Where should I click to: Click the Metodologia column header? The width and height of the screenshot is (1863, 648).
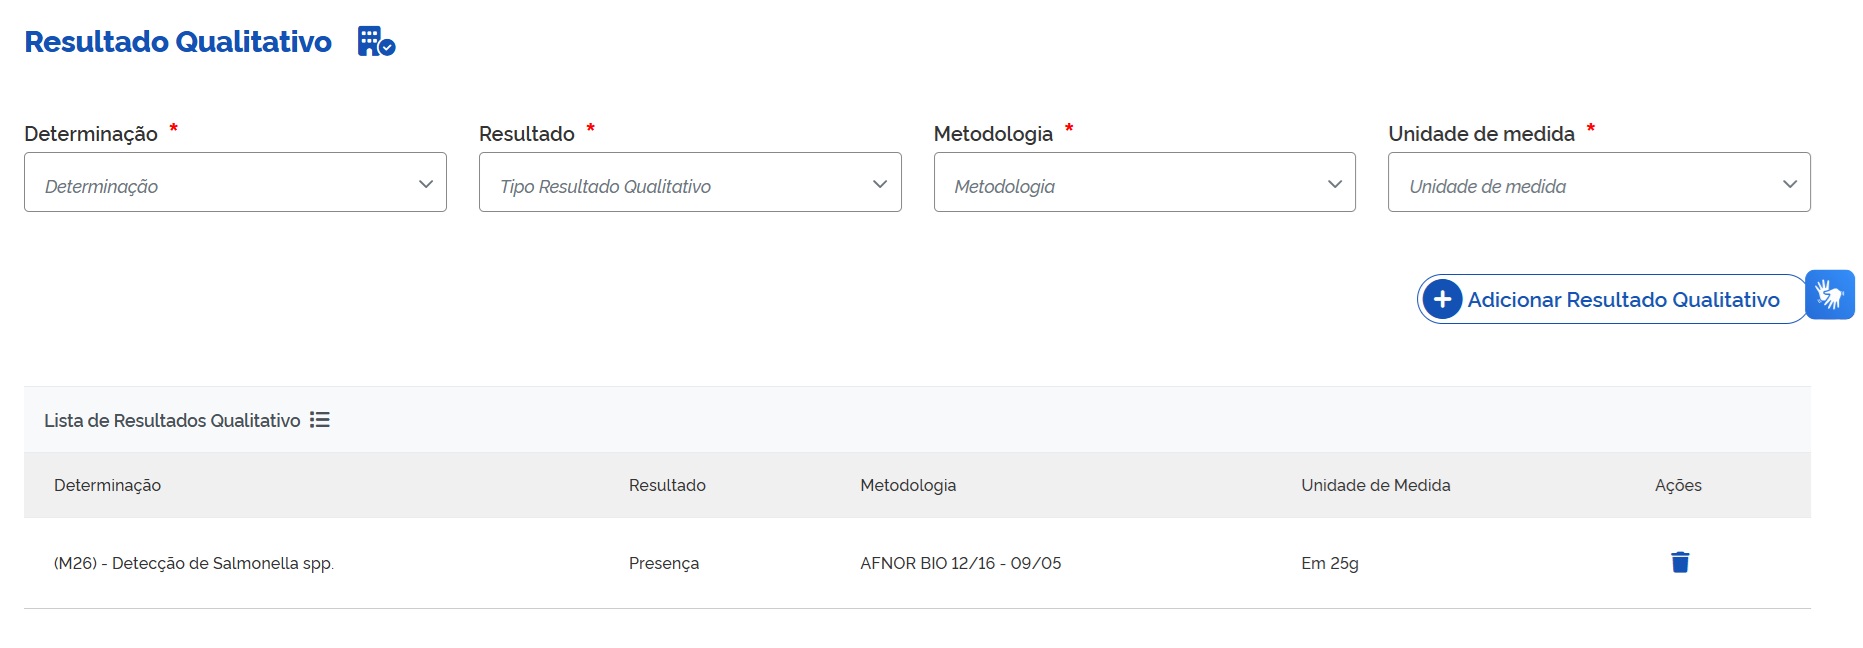point(908,485)
